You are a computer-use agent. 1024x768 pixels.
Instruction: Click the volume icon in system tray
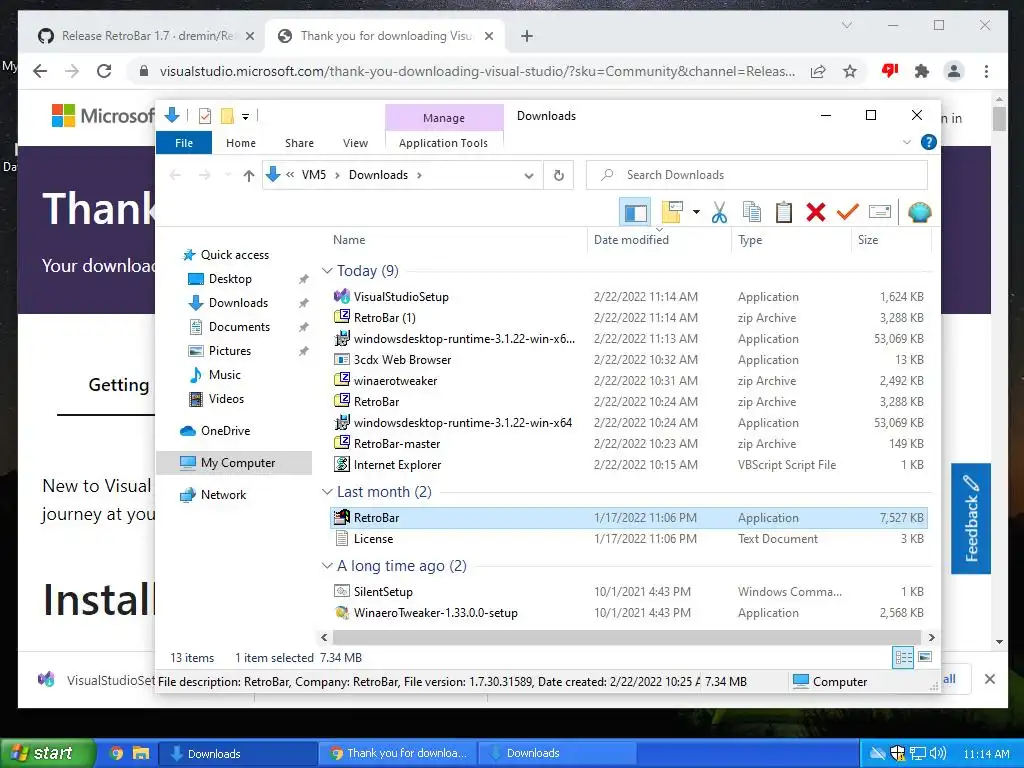[x=938, y=754]
